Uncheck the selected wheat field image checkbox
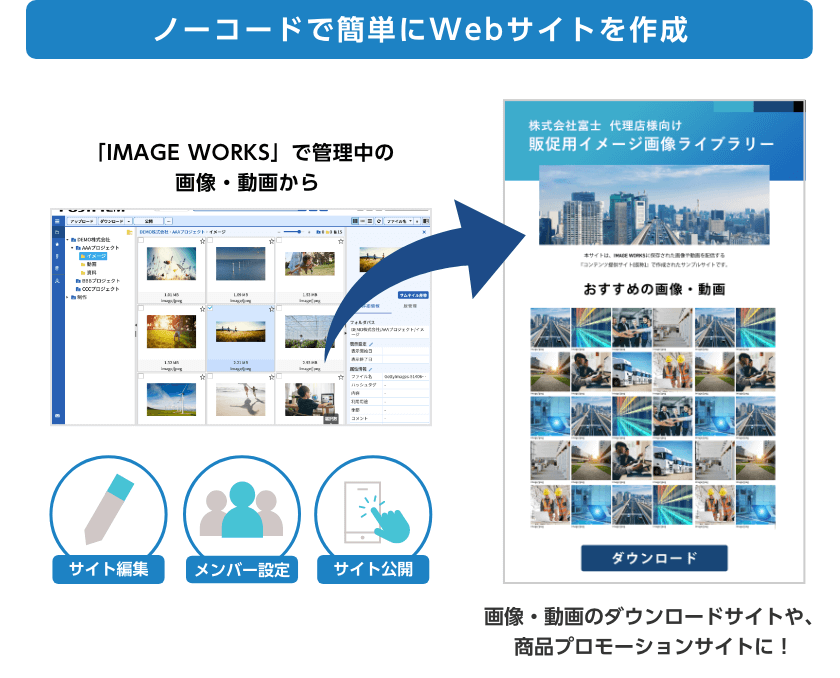840x678 pixels. (210, 310)
